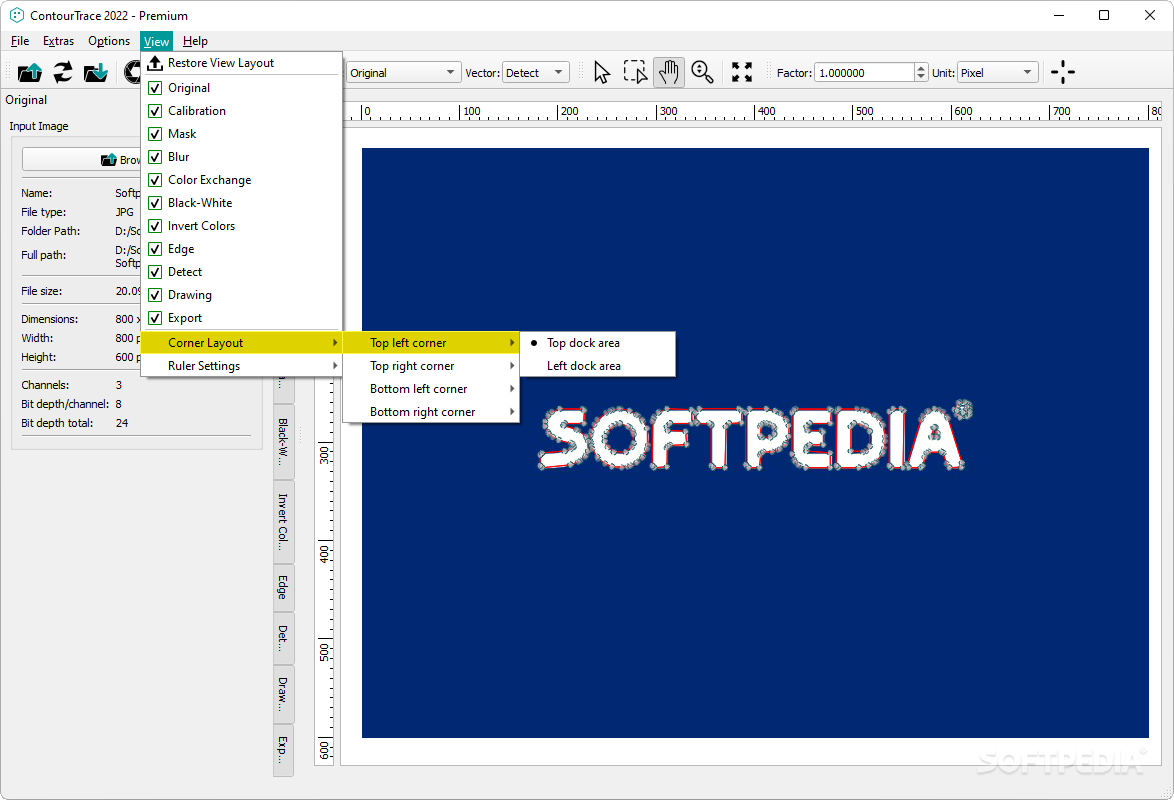Close the open View menu

pos(156,41)
